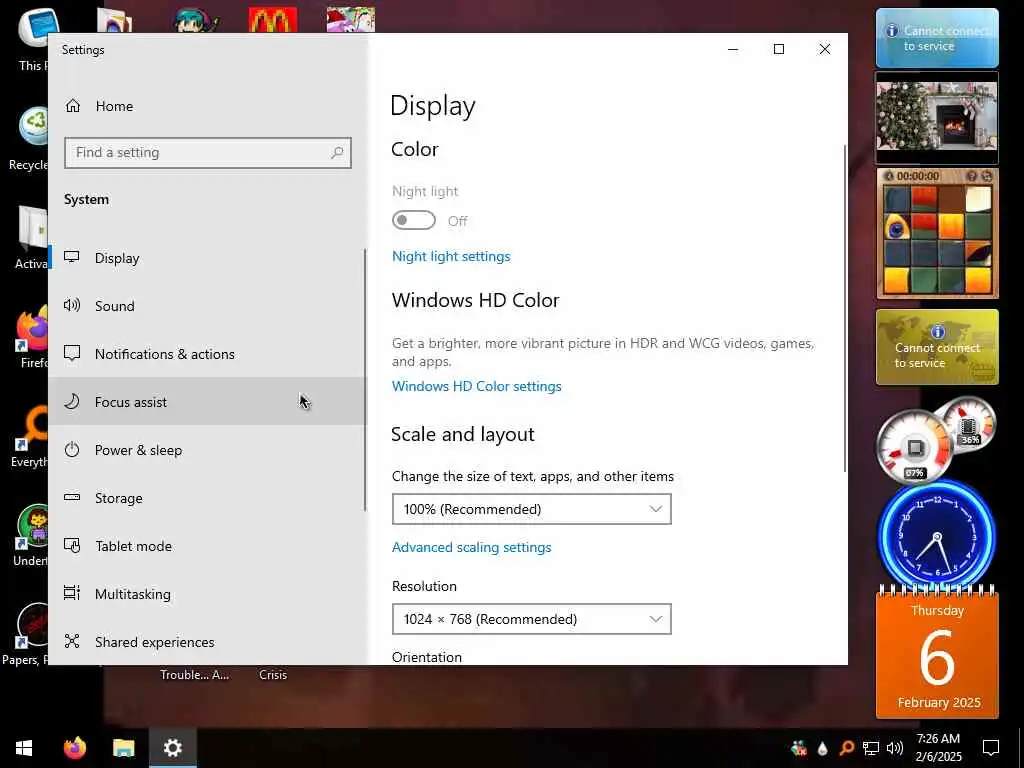Maximize the Settings window
This screenshot has height=768, width=1024.
pyautogui.click(x=778, y=50)
